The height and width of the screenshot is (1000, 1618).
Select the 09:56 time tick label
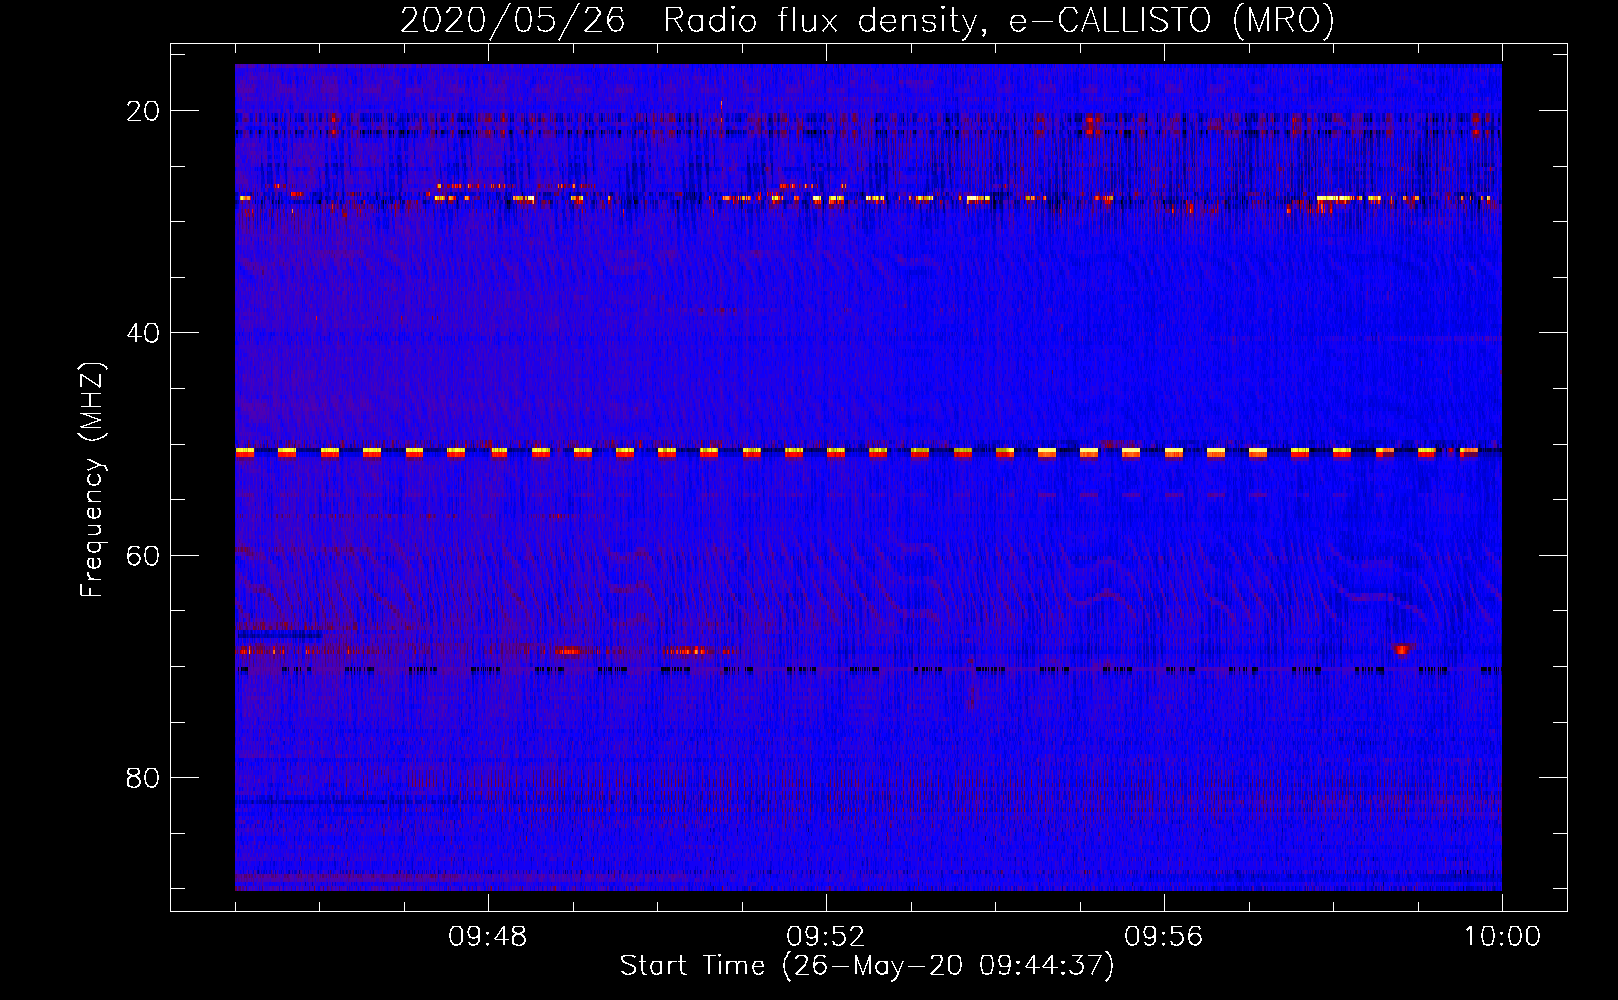(x=1163, y=937)
